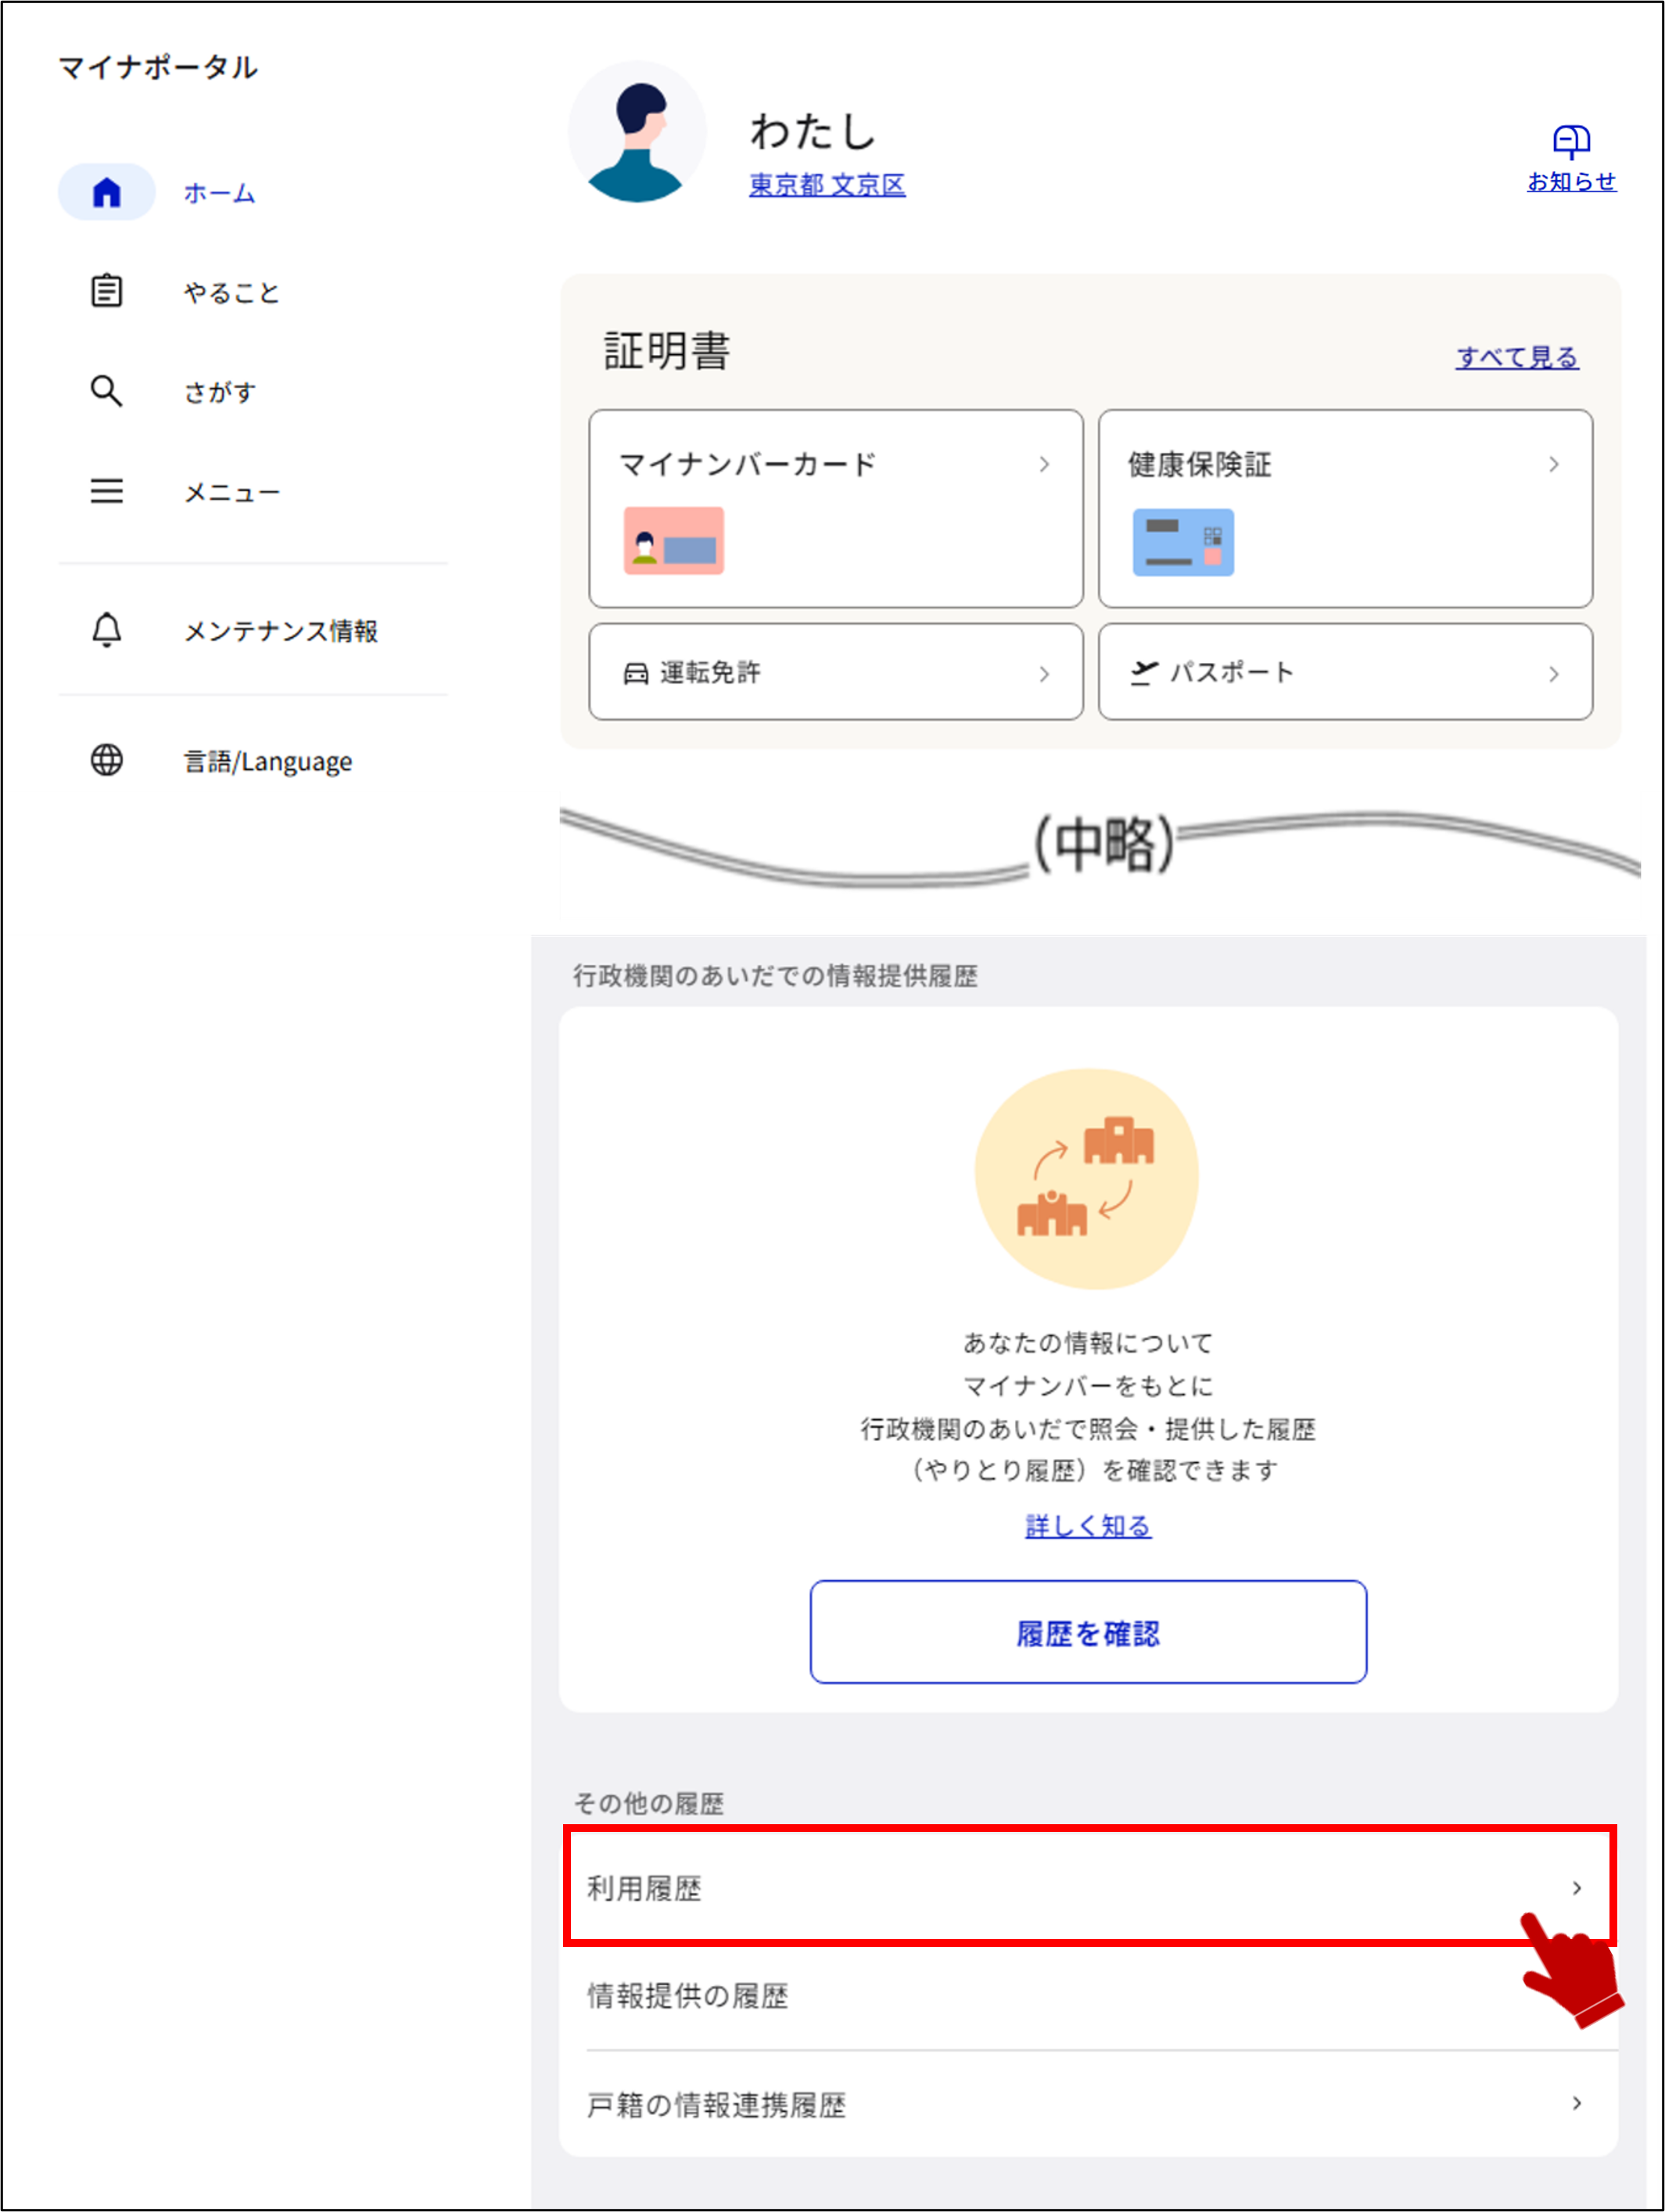Click the car icon for 運転免許

point(636,673)
